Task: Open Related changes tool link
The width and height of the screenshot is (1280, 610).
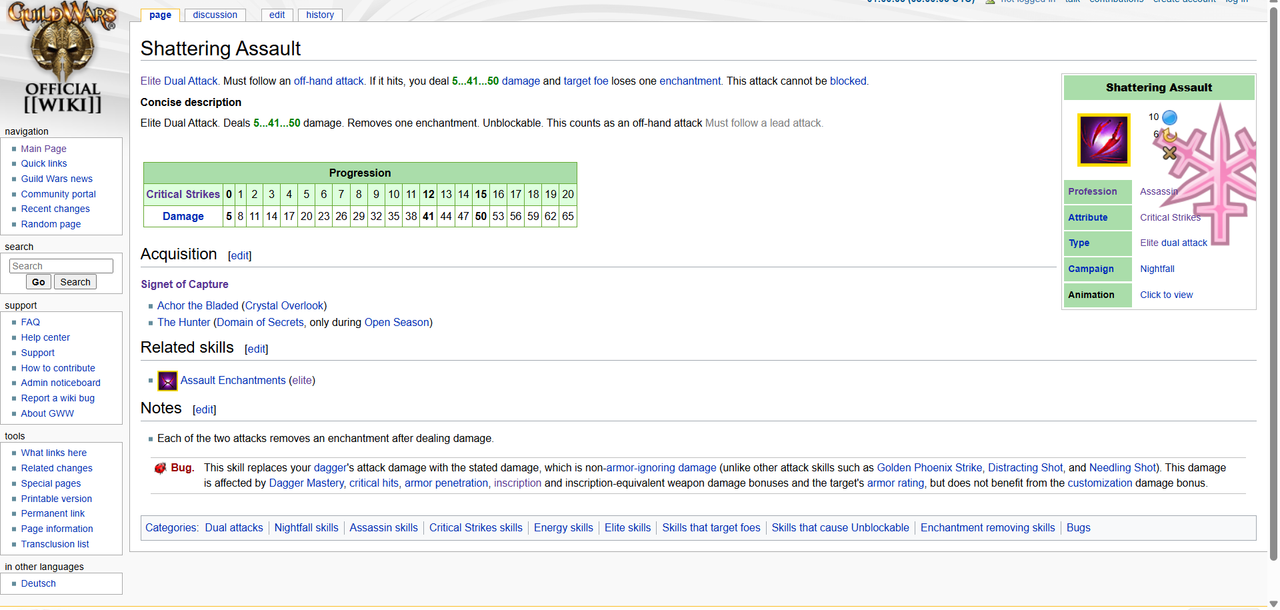Action: tap(57, 468)
